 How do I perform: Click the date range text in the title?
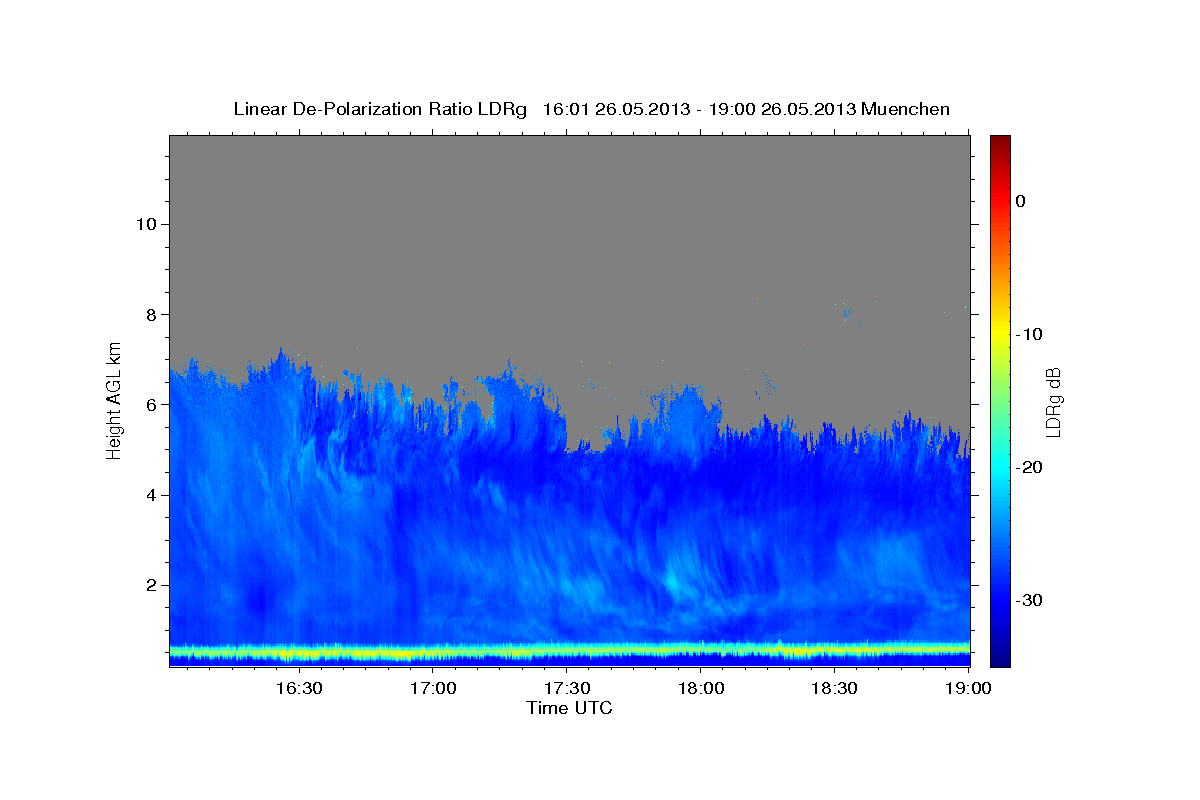pyautogui.click(x=699, y=108)
